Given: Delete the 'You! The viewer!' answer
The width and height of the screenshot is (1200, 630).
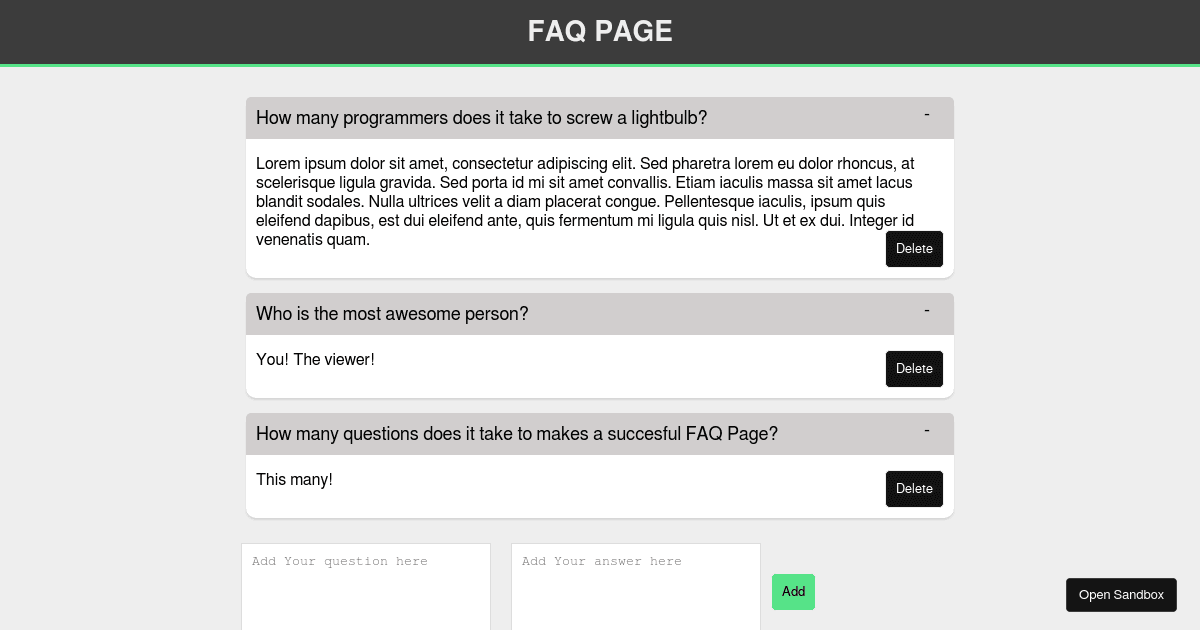Looking at the screenshot, I should click(x=914, y=369).
